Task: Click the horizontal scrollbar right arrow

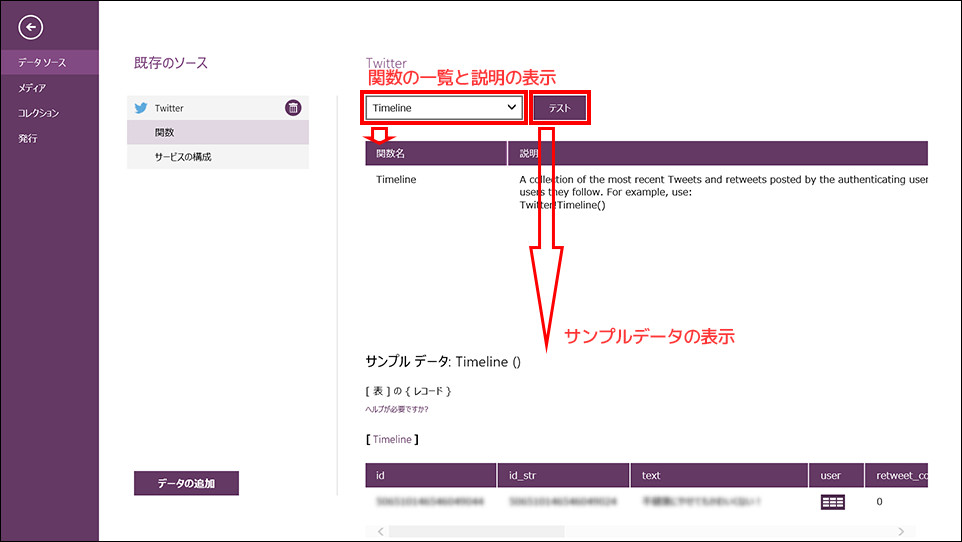Action: pos(901,532)
